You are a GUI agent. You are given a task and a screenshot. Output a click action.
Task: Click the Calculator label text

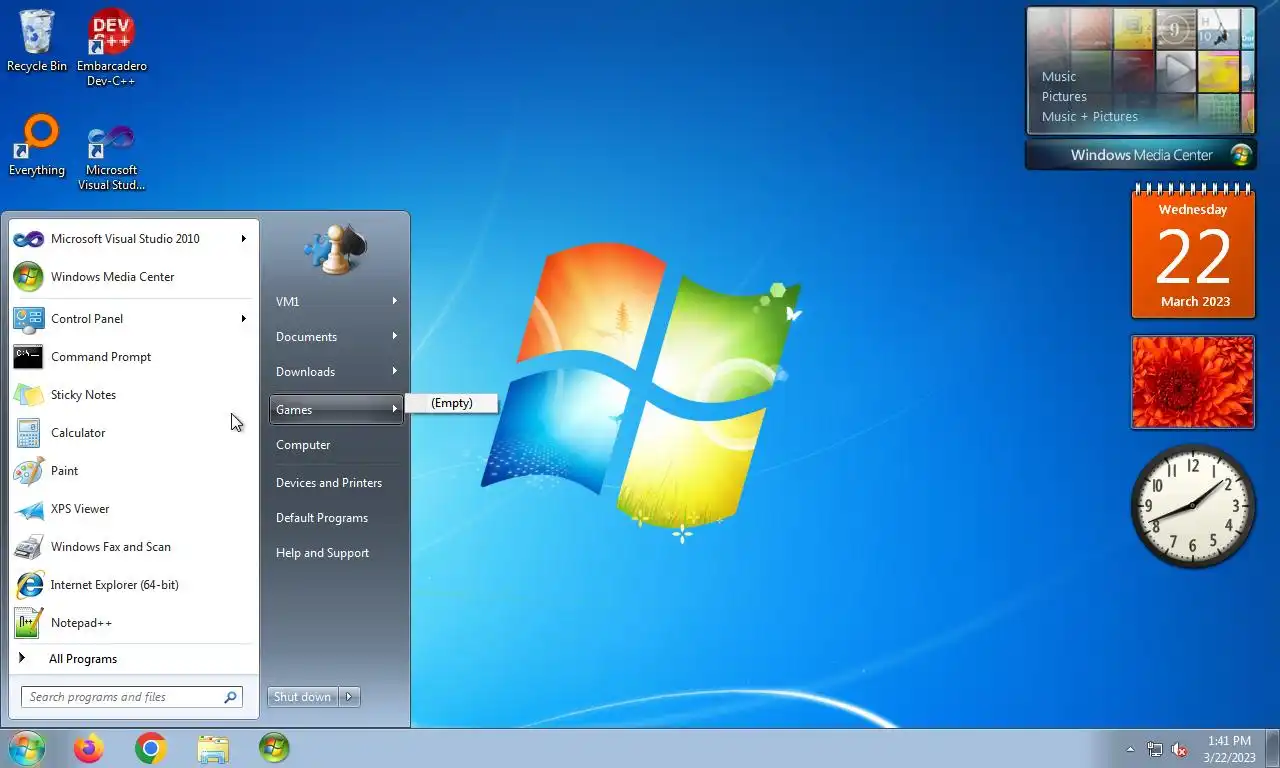coord(78,433)
